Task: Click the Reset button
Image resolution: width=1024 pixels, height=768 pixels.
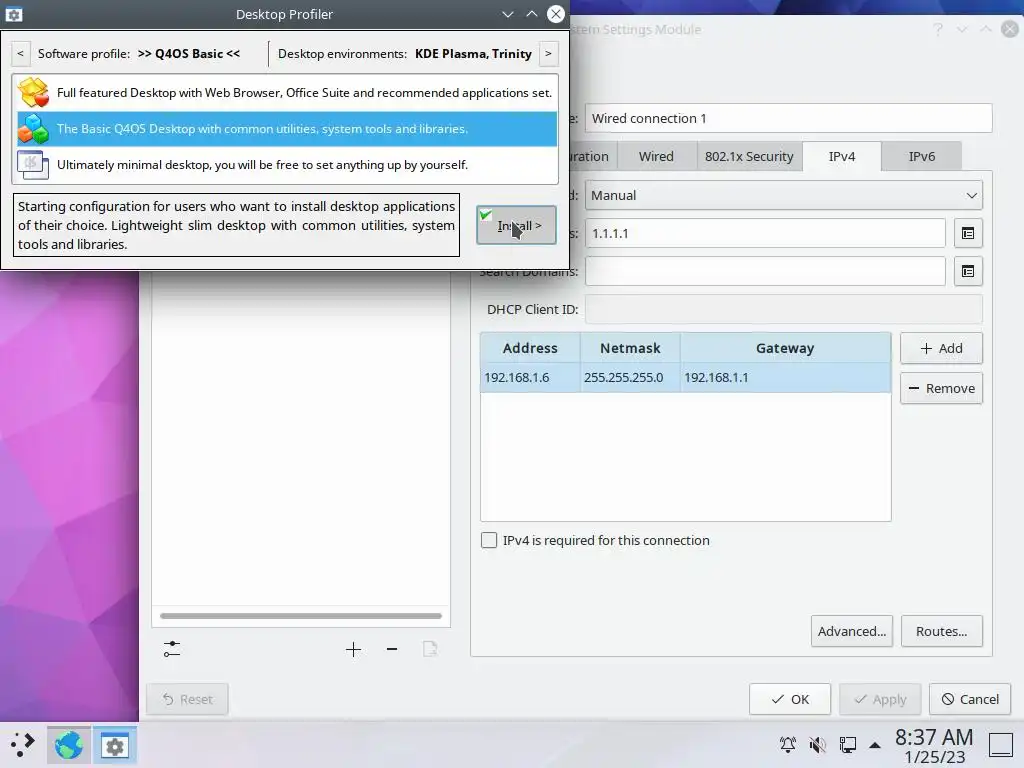Action: [x=187, y=699]
